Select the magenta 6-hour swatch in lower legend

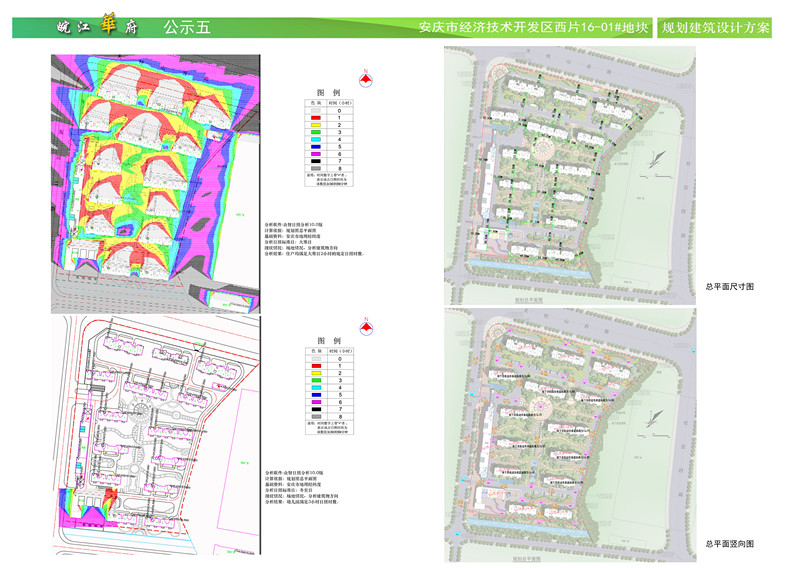pos(316,402)
